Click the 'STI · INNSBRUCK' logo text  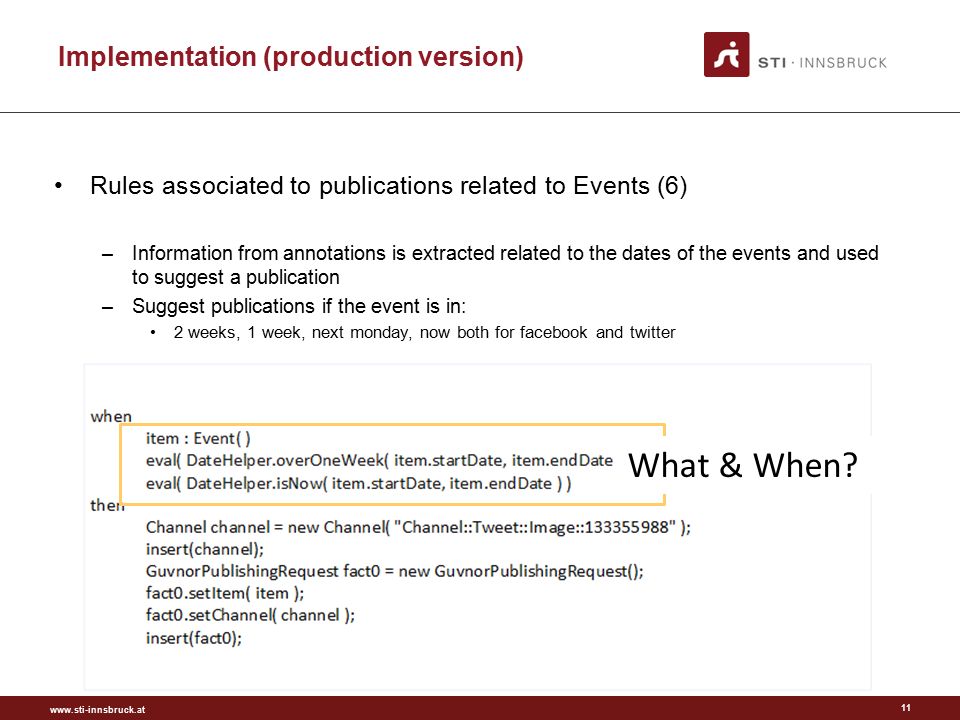(822, 63)
